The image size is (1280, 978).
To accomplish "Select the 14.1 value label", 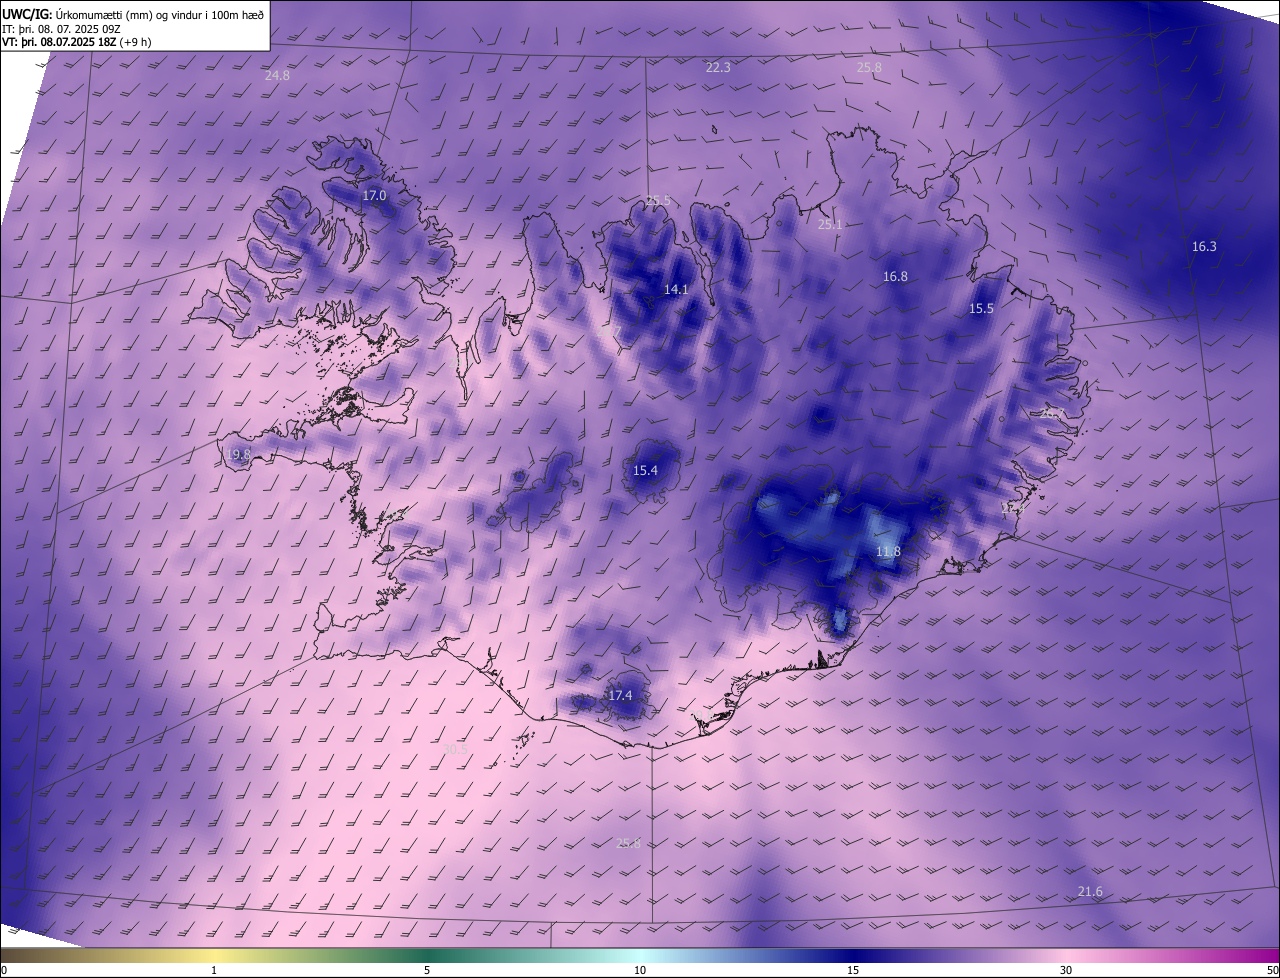I will point(676,290).
